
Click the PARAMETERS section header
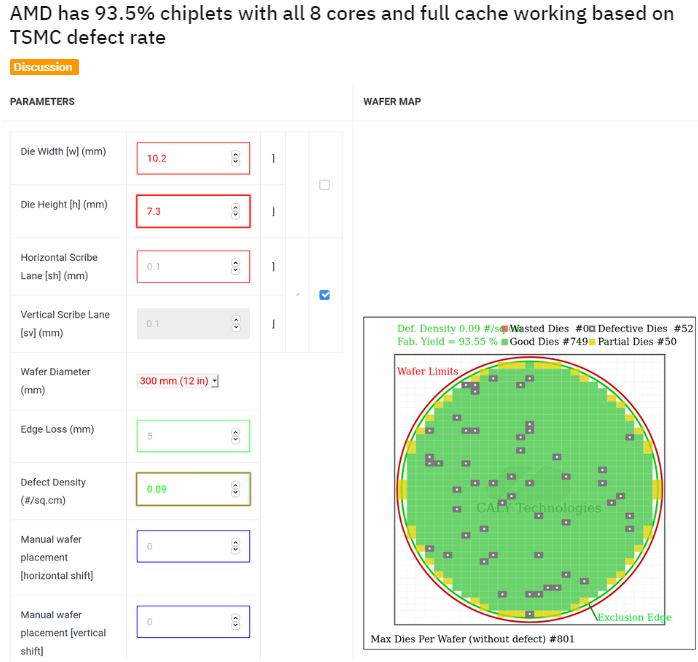(42, 102)
